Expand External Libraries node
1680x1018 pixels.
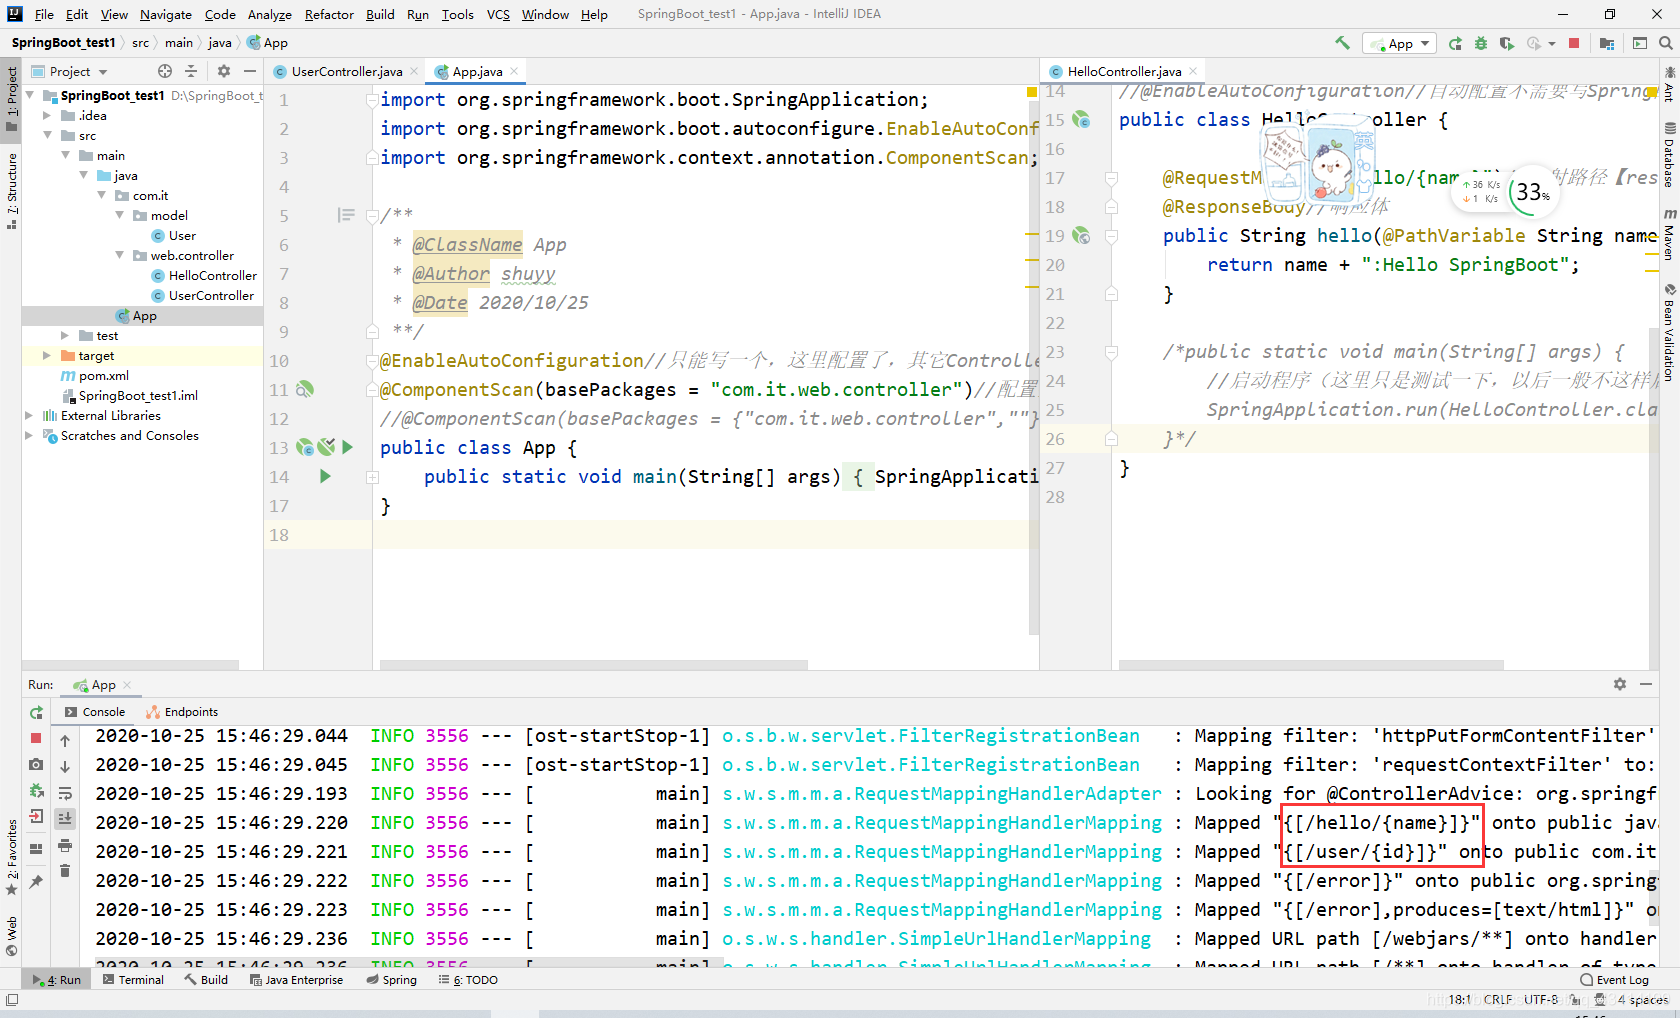pos(29,415)
